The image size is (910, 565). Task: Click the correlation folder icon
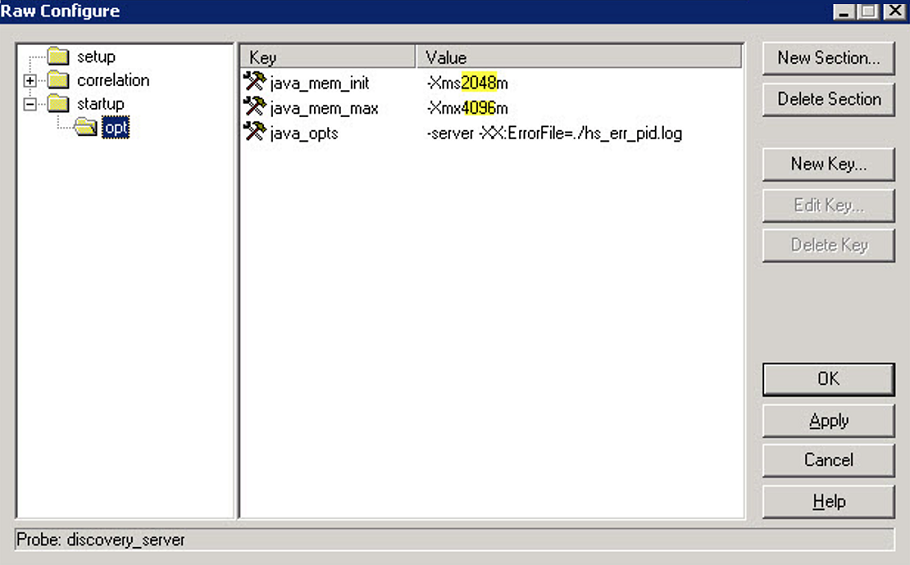tap(58, 80)
